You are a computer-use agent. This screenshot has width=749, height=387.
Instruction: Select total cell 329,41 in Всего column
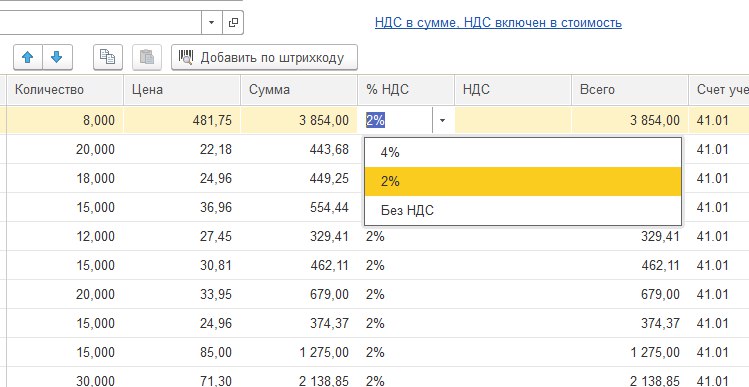coord(630,236)
